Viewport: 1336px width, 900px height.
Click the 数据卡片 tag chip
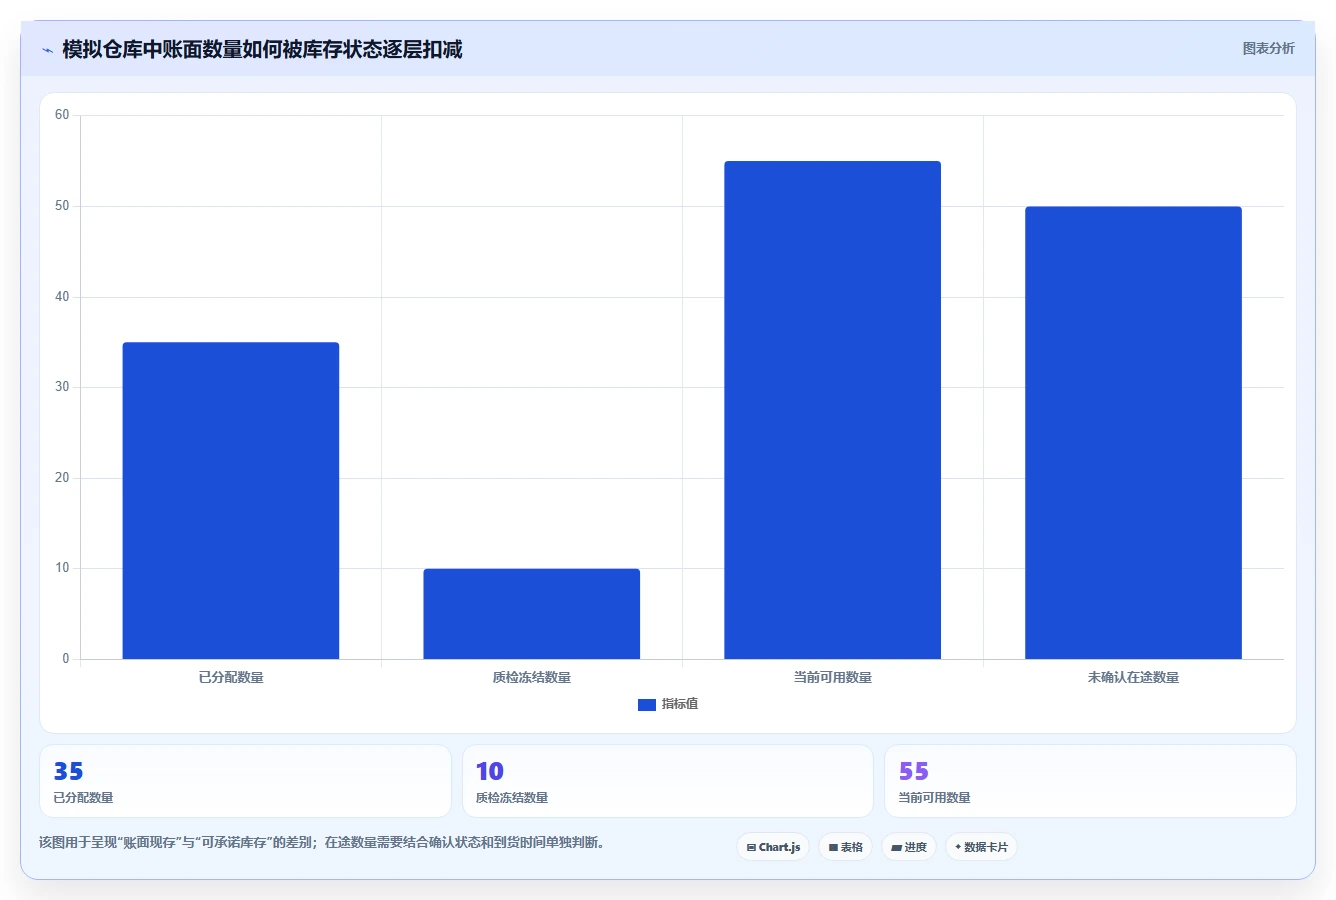coord(981,847)
